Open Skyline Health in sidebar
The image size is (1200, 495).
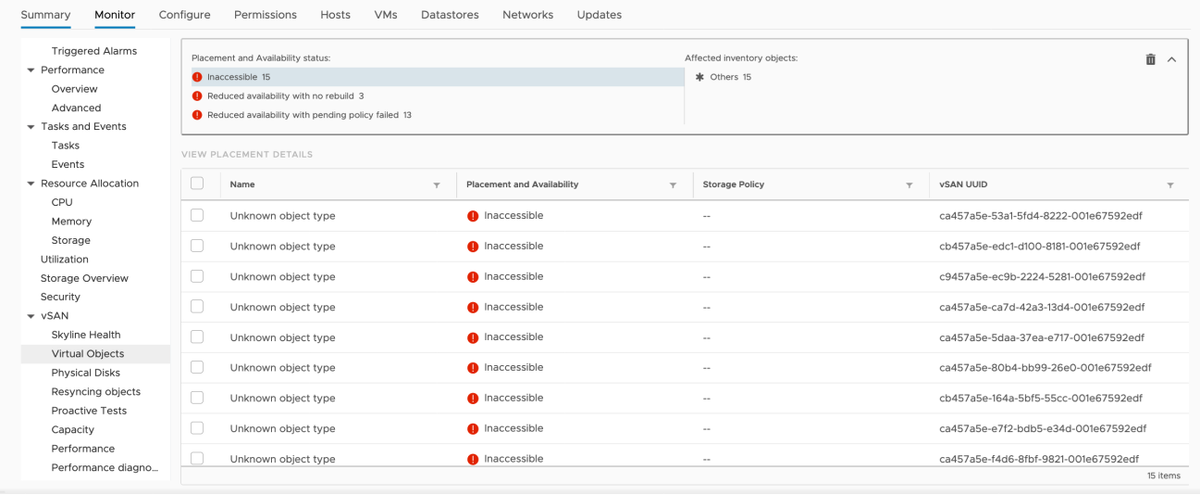tap(86, 335)
